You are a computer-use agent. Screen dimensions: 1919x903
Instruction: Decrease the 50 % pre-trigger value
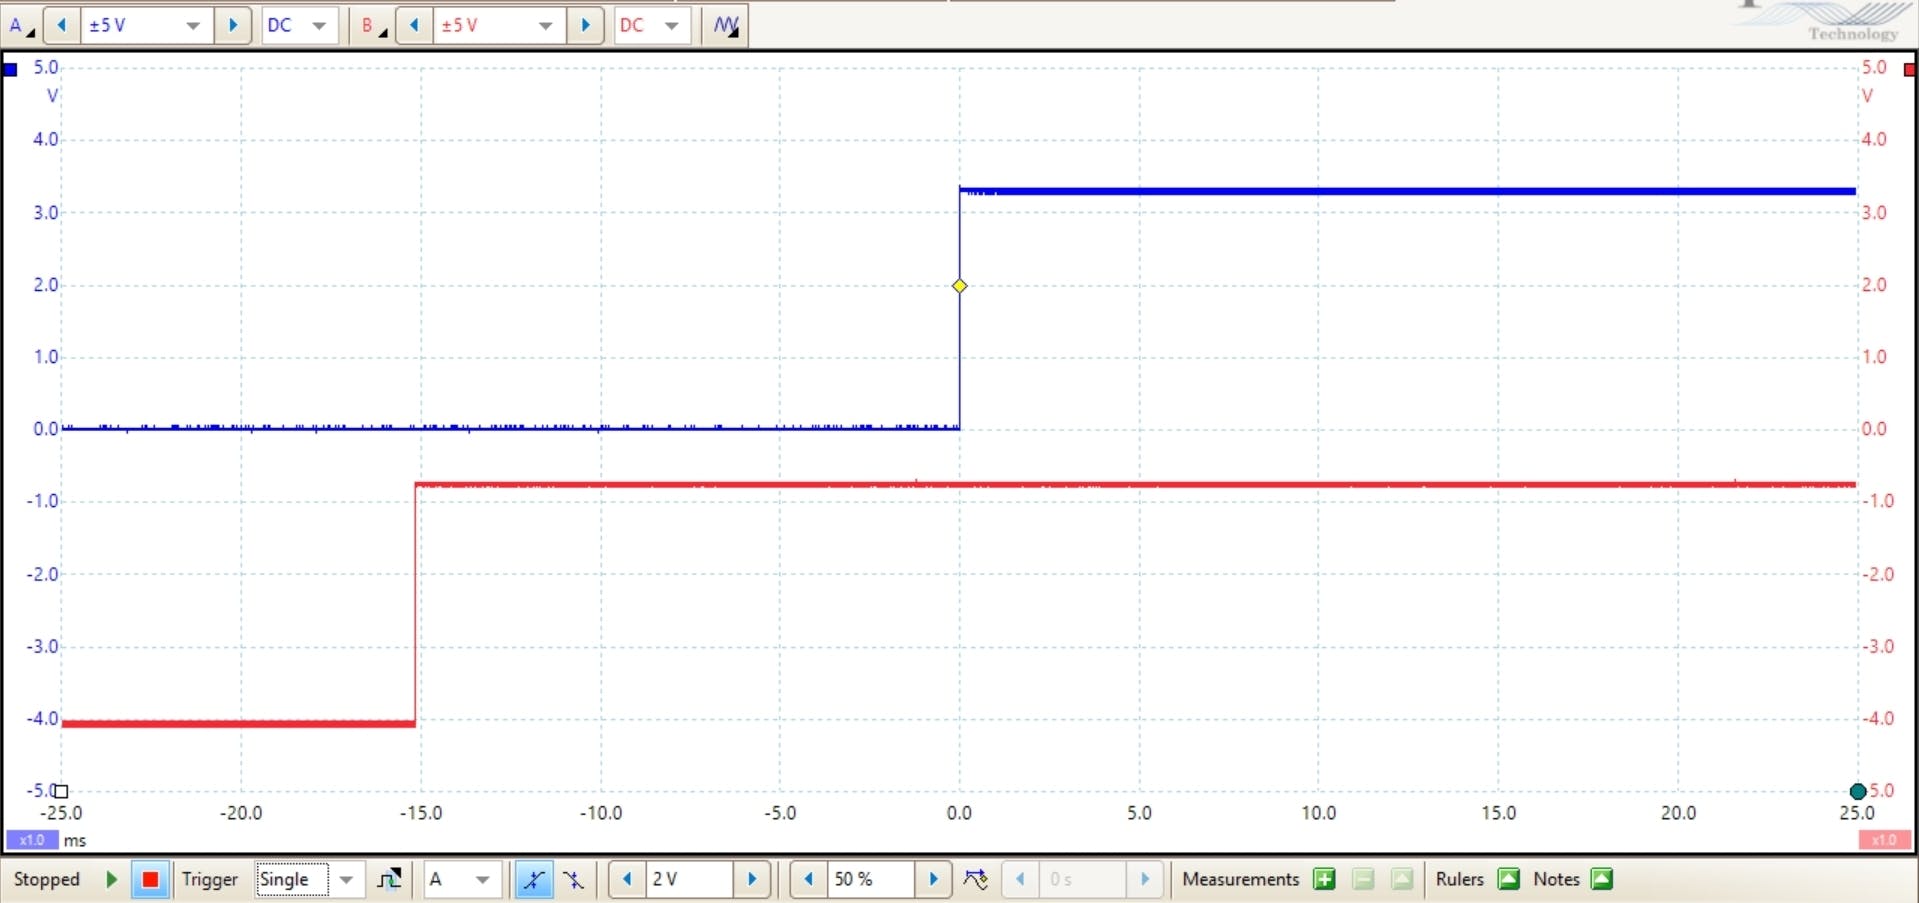(x=808, y=880)
